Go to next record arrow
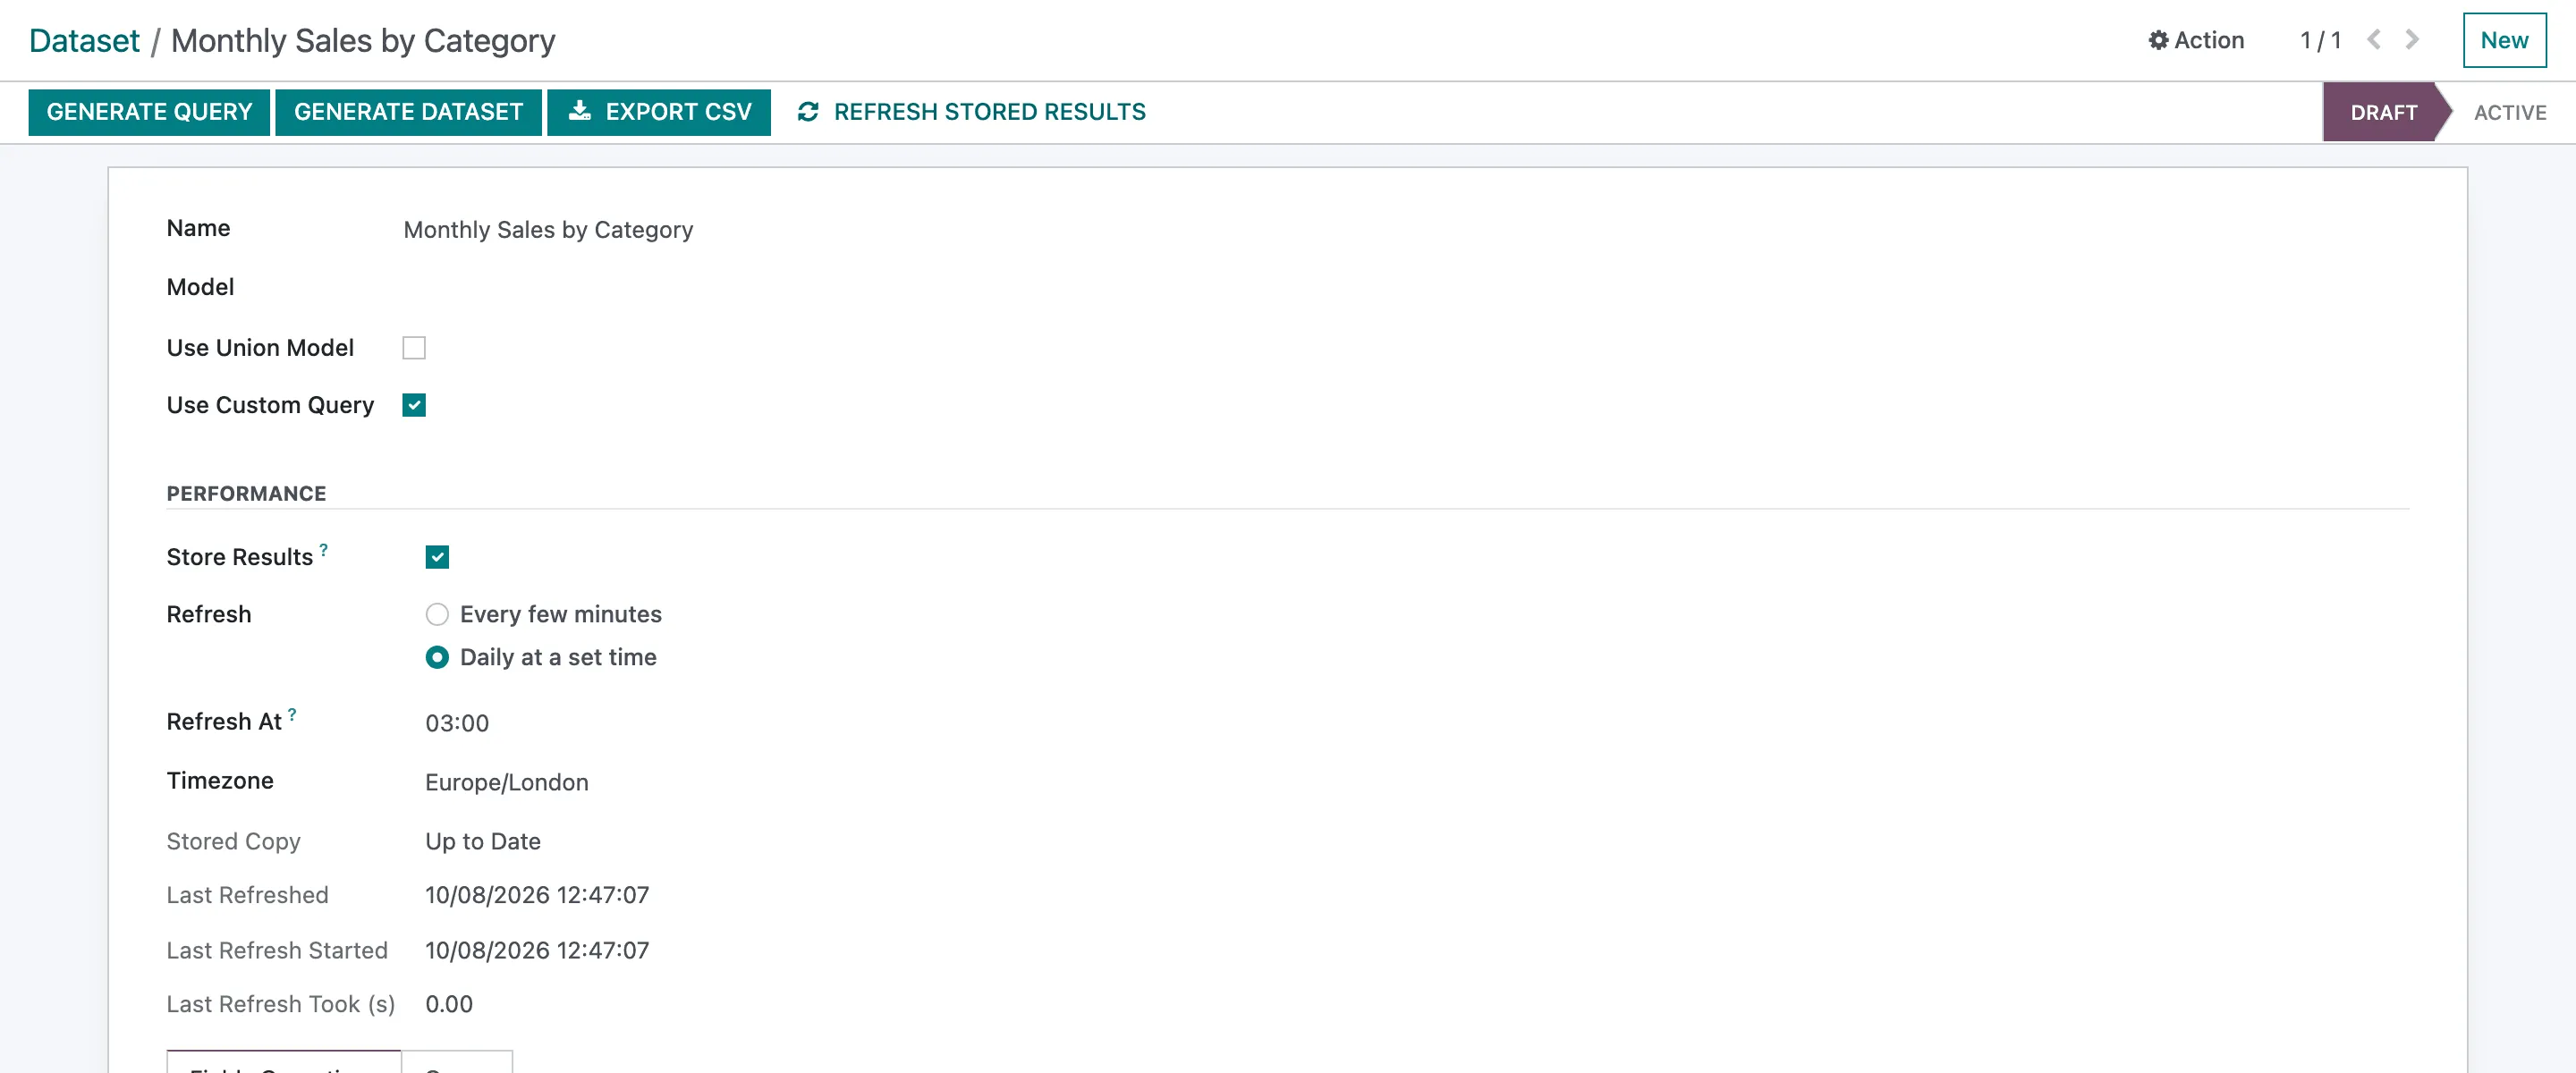The image size is (2576, 1073). [2412, 39]
